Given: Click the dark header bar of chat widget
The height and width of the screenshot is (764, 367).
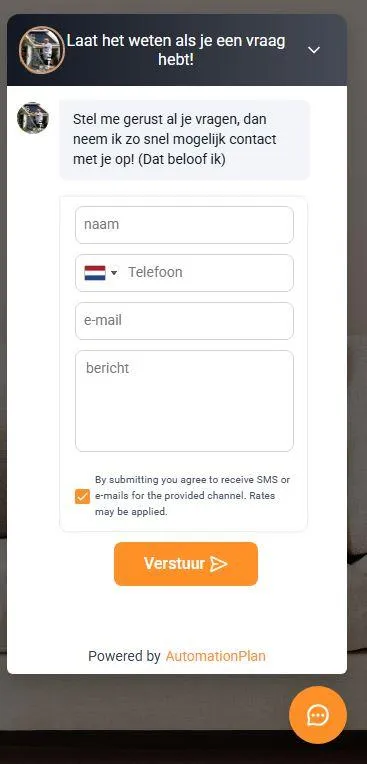Looking at the screenshot, I should pos(177,50).
